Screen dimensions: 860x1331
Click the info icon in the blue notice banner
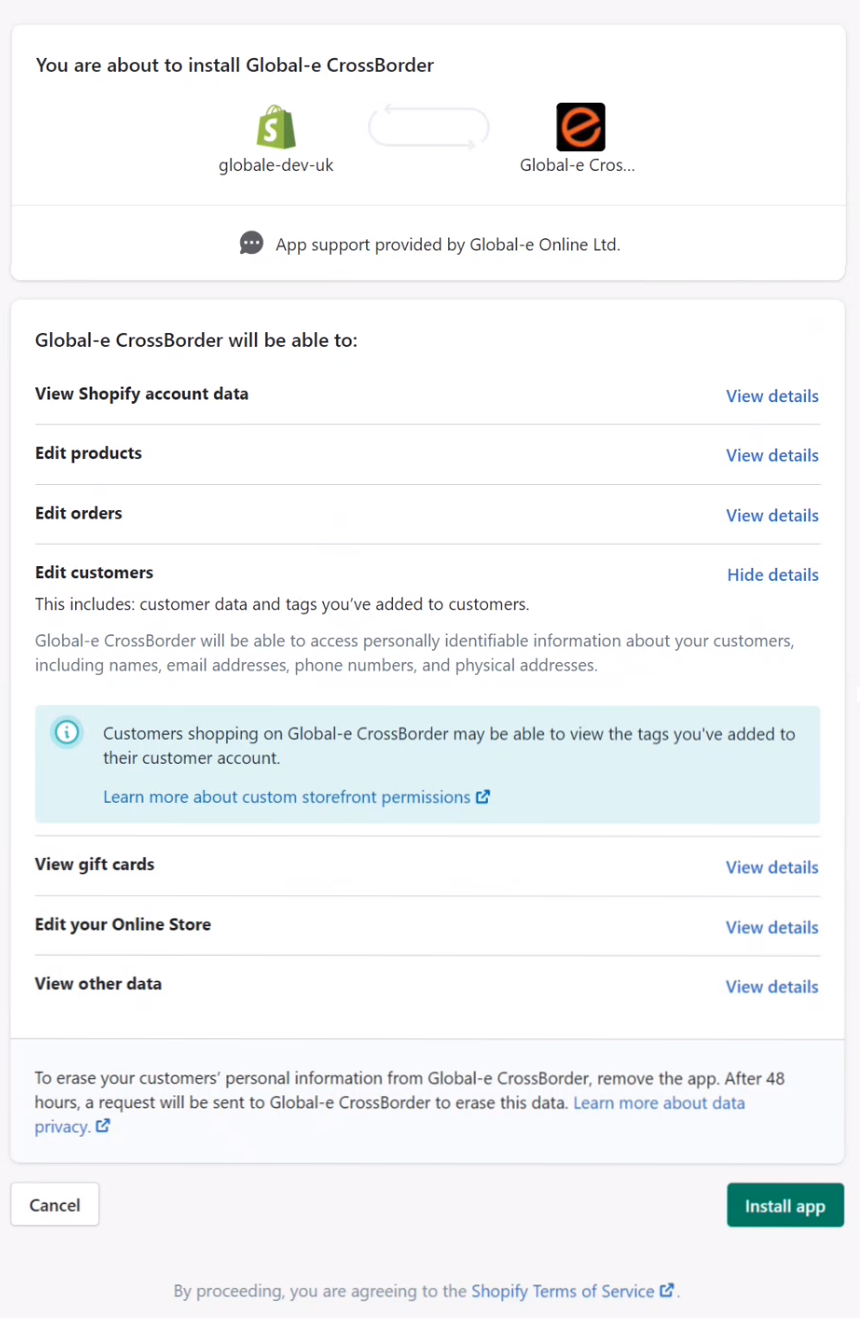tap(66, 732)
